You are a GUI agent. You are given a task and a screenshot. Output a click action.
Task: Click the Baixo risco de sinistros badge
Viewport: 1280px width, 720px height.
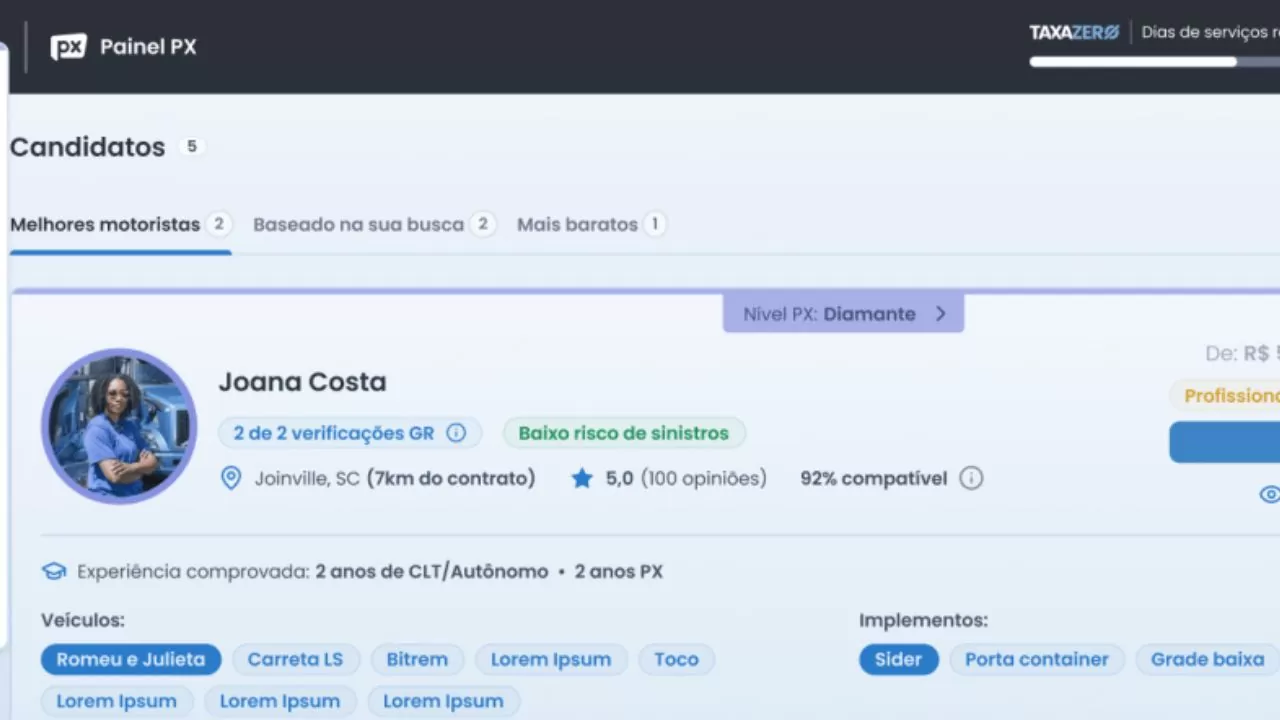coord(624,433)
